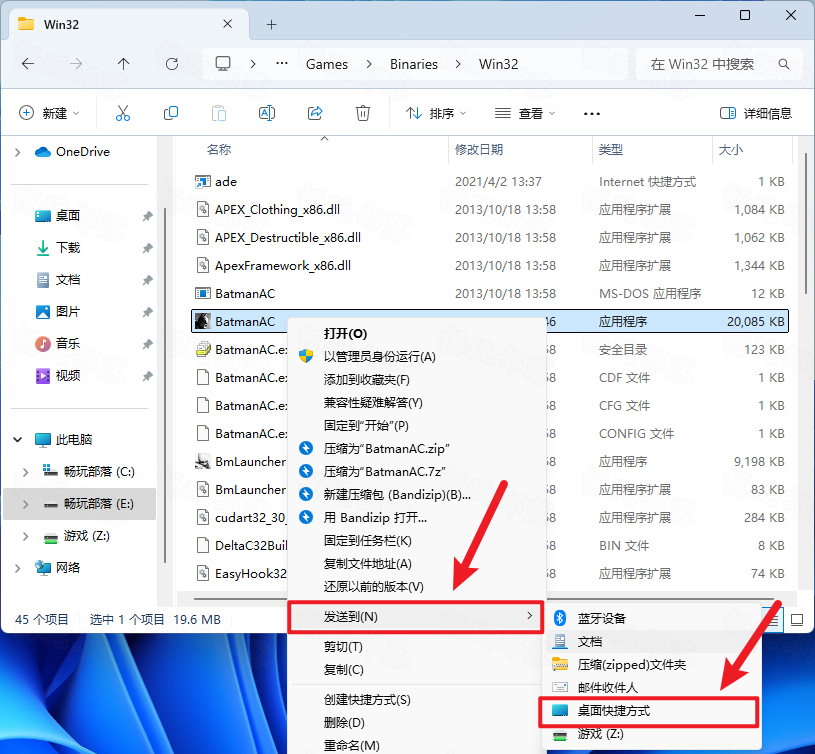Open the 排序 sort dropdown

pyautogui.click(x=436, y=113)
